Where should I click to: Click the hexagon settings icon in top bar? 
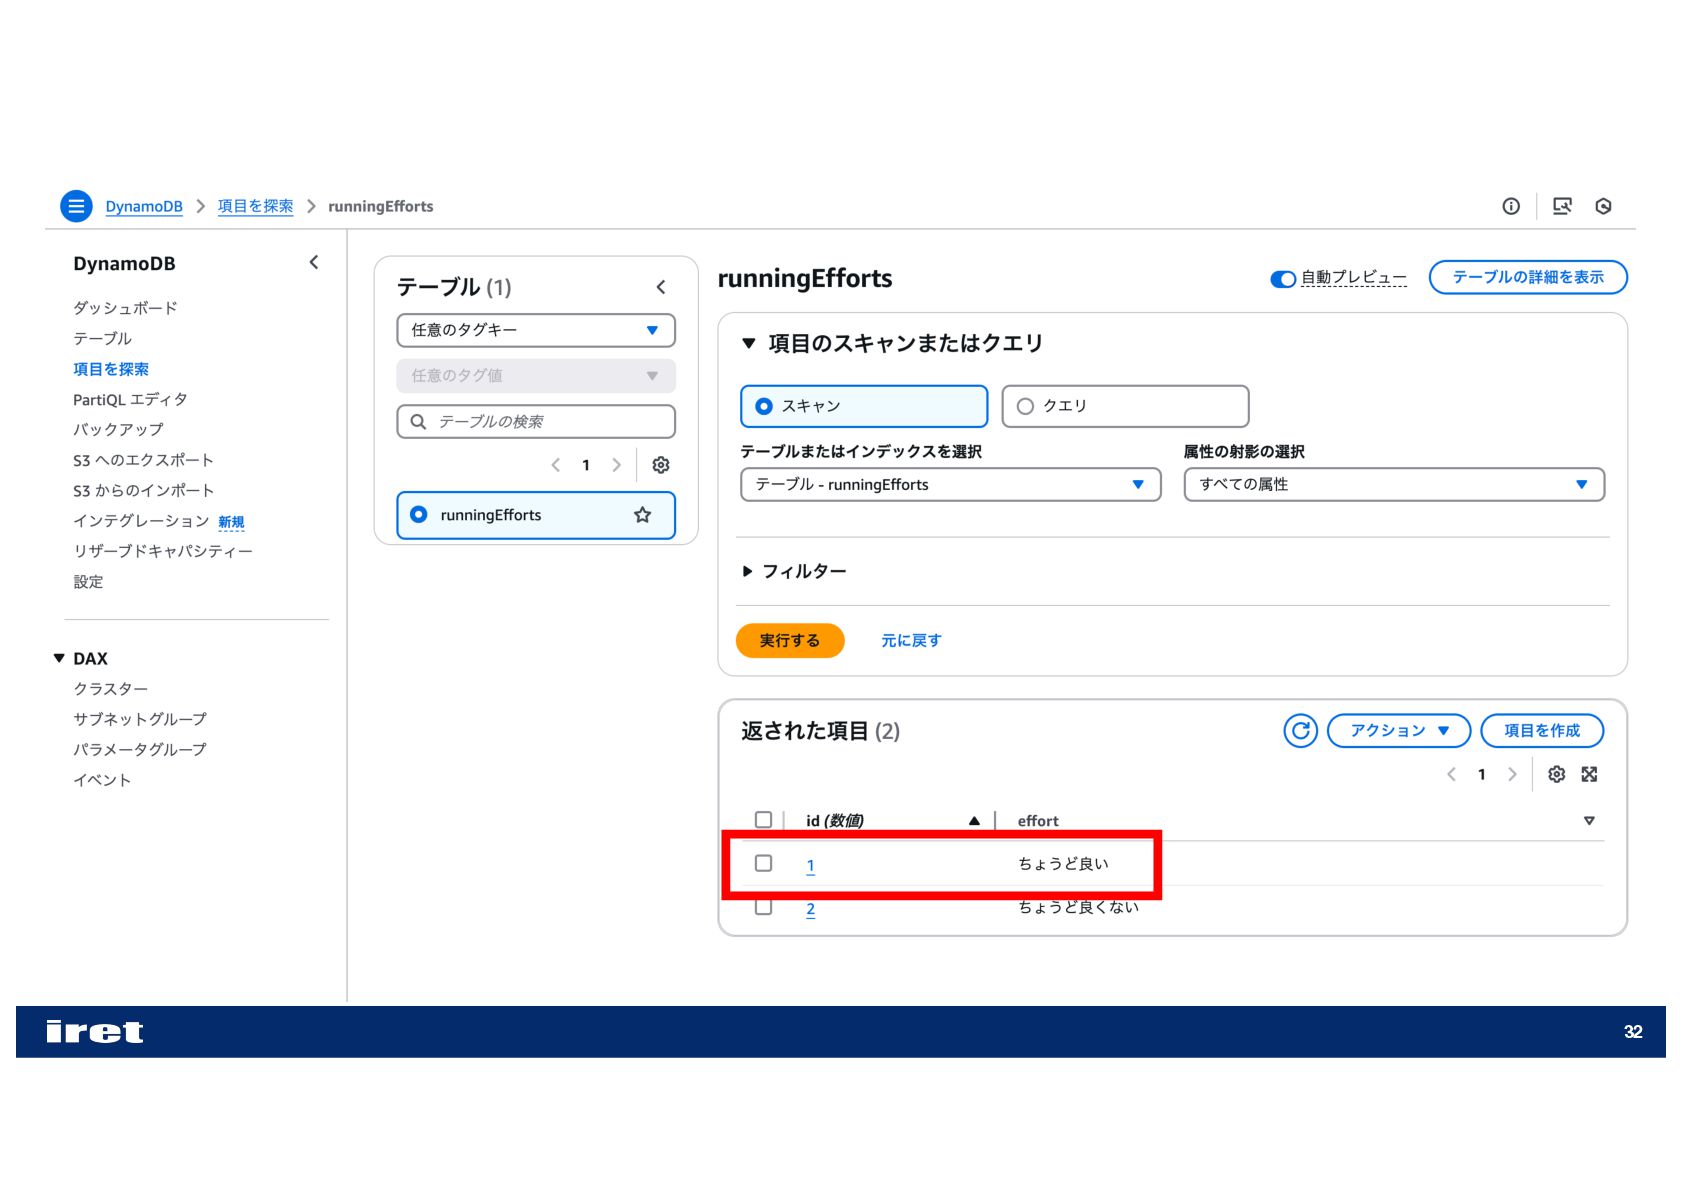tap(1604, 206)
